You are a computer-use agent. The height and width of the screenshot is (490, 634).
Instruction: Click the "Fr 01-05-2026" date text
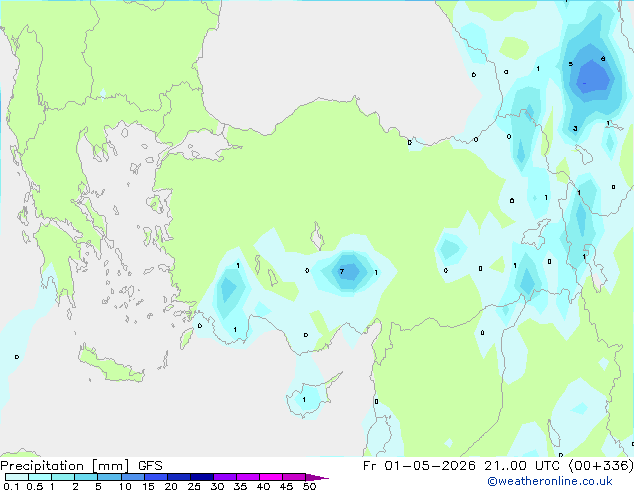click(x=419, y=466)
